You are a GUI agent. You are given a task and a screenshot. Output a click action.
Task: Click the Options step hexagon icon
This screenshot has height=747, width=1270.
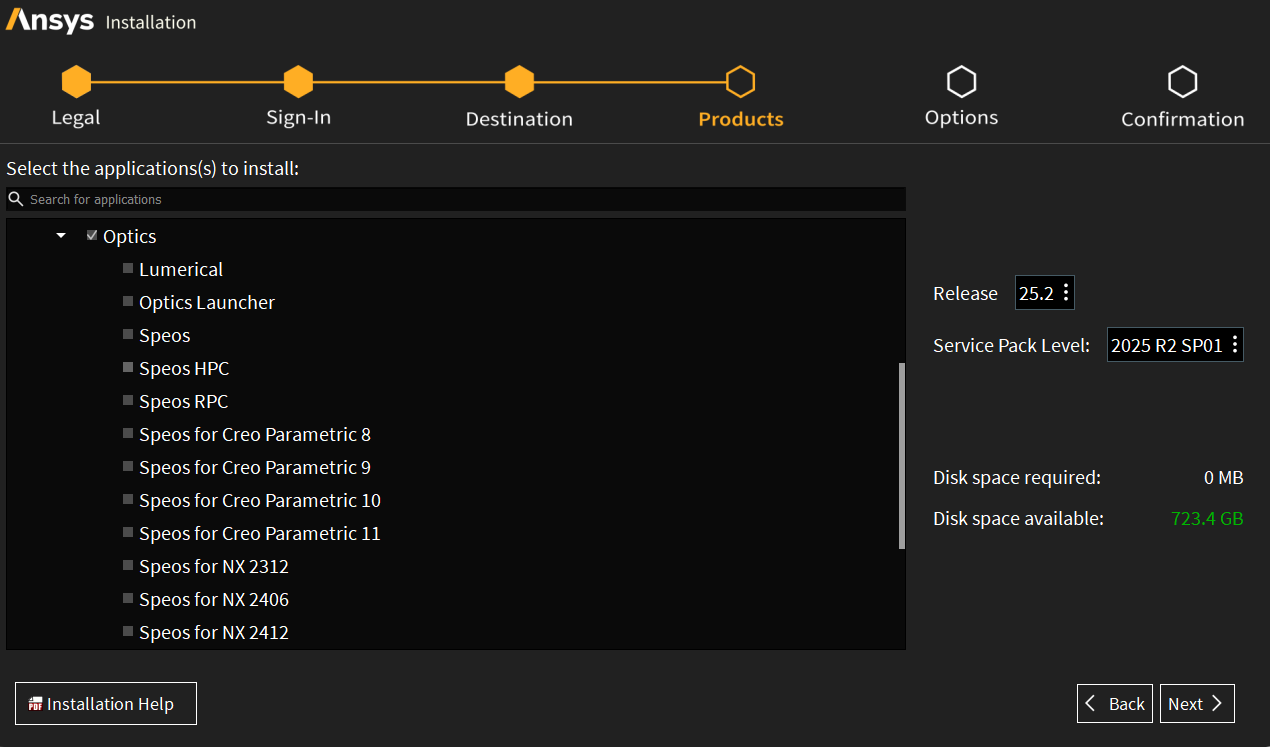[x=961, y=82]
